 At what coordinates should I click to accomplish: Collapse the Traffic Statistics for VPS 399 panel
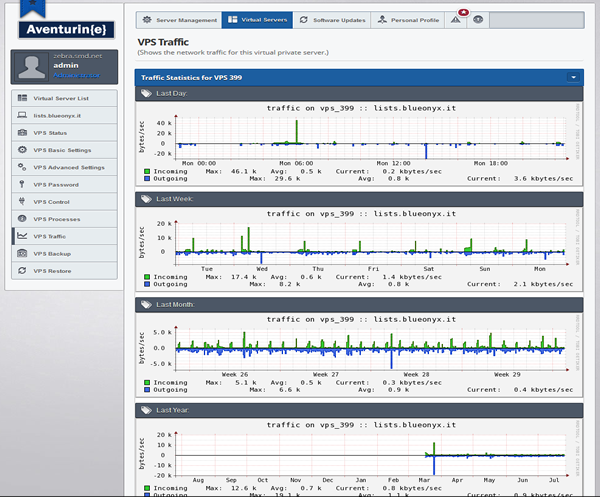[x=573, y=78]
